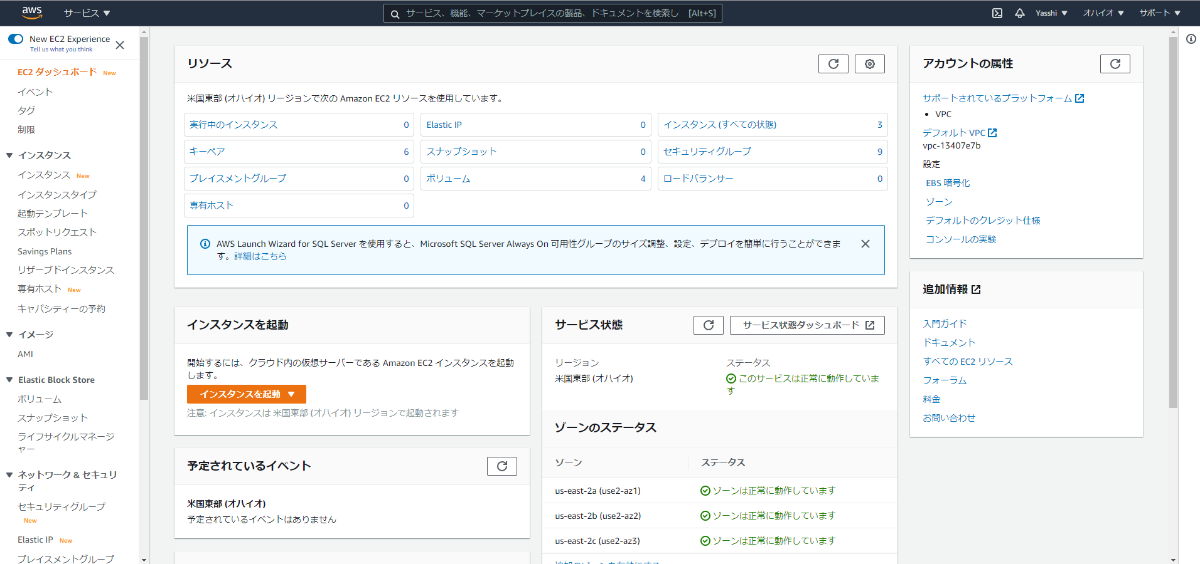This screenshot has width=1200, height=564.
Task: Open キーペア resource link
Action: coord(207,152)
